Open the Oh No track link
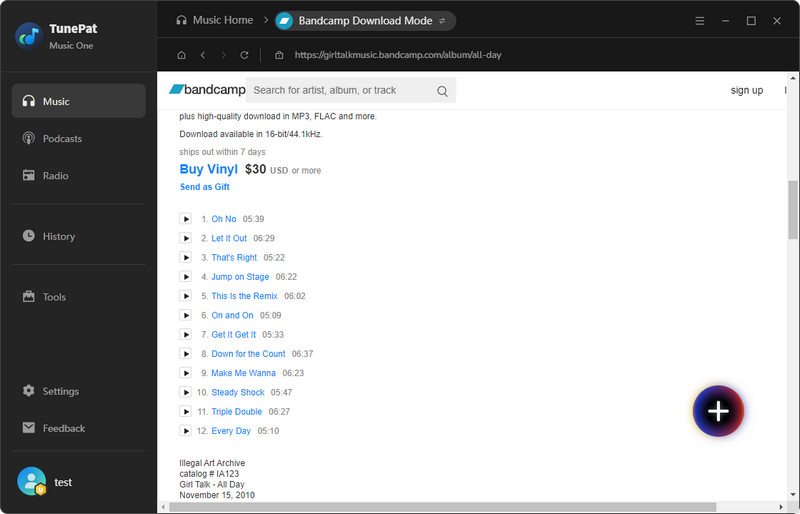Viewport: 800px width, 514px height. pyautogui.click(x=223, y=219)
